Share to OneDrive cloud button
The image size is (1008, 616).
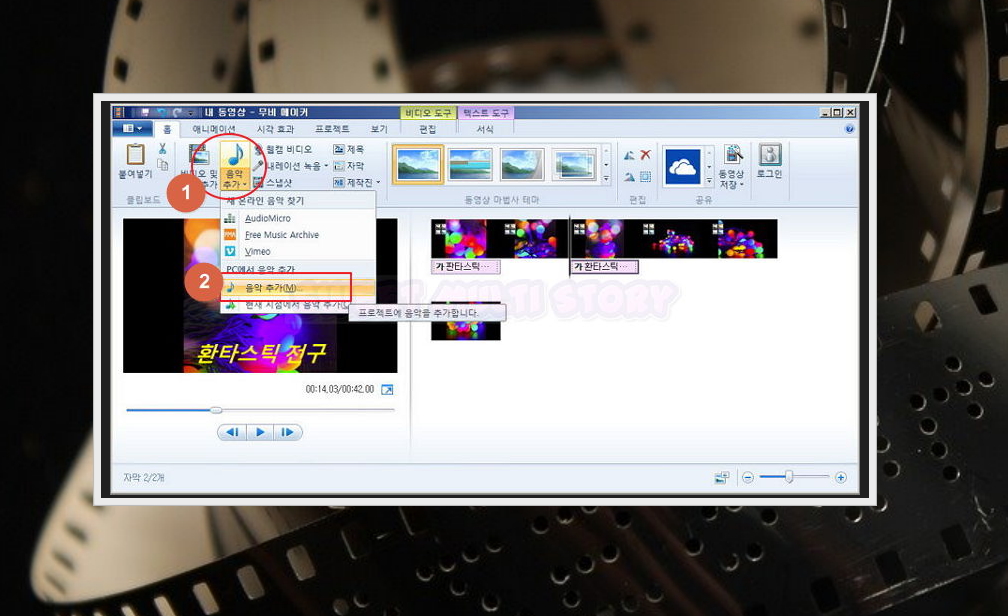(x=682, y=166)
